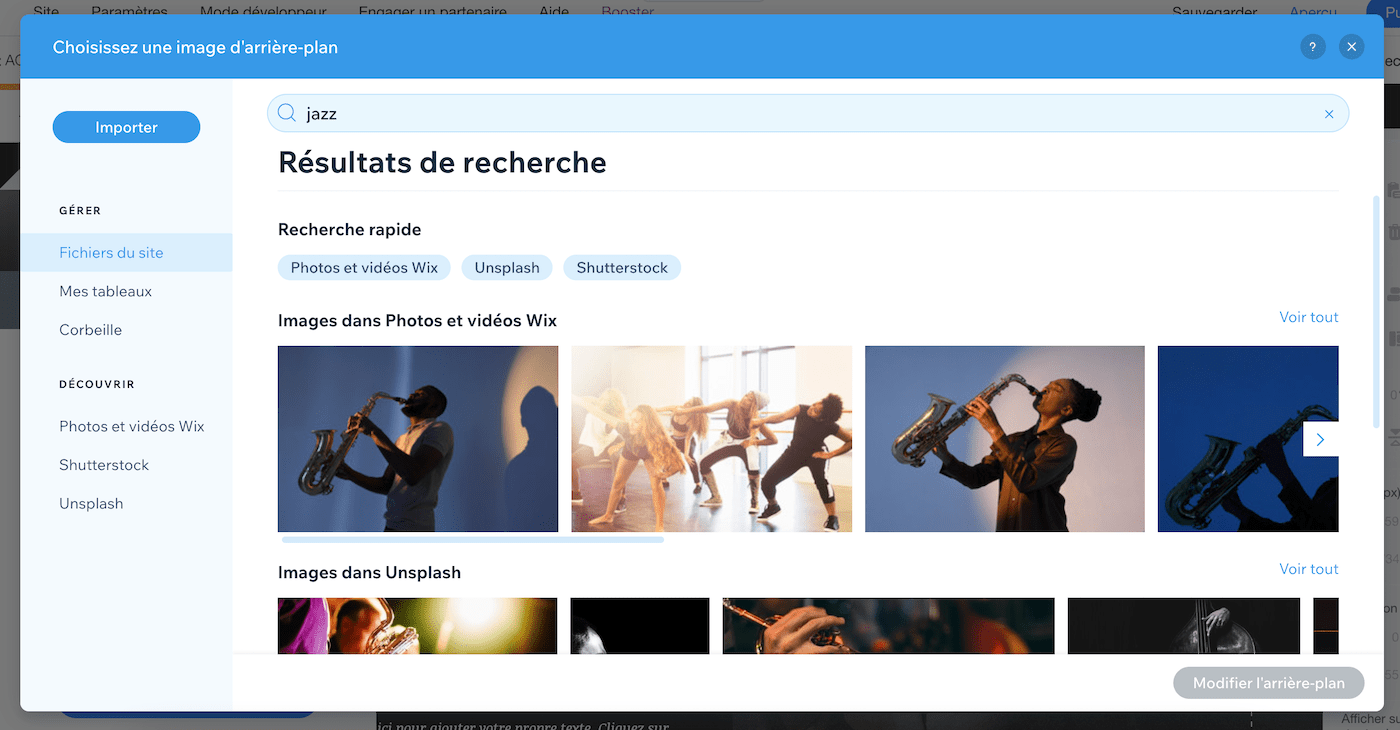The width and height of the screenshot is (1400, 730).
Task: Click Sauvegarder in the editor top bar
Action: coord(1214,12)
